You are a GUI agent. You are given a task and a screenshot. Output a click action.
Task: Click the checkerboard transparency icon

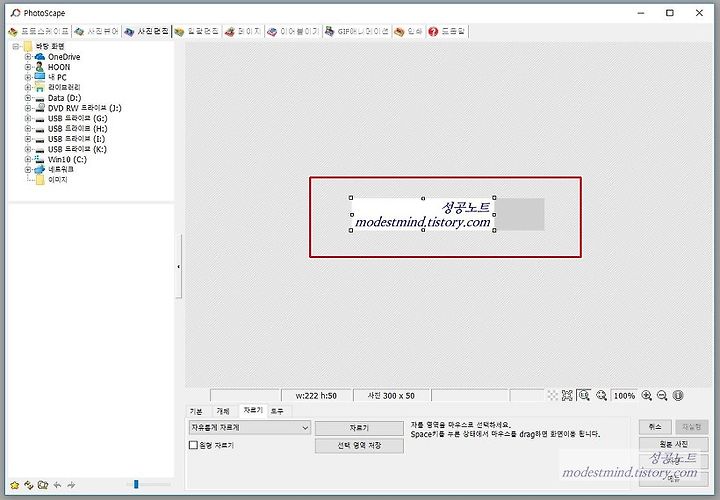(552, 395)
